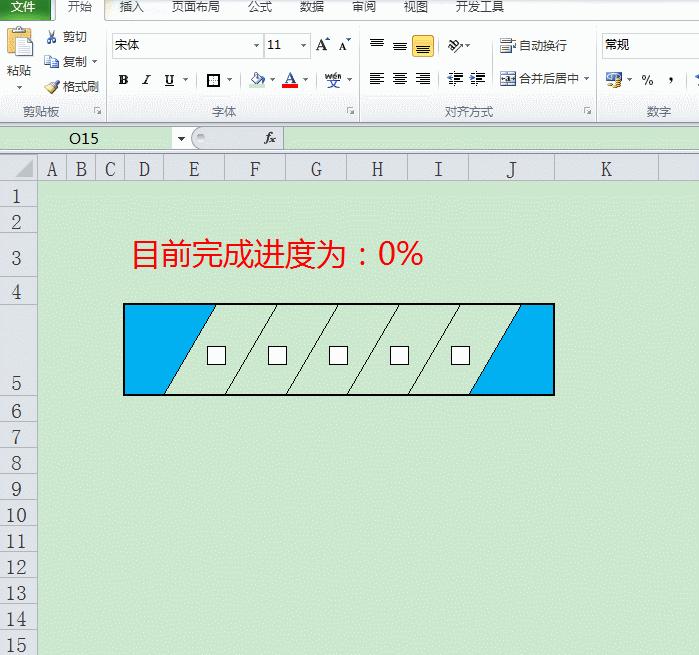Open the merge and center dropdown arrow
699x655 pixels.
click(x=587, y=78)
